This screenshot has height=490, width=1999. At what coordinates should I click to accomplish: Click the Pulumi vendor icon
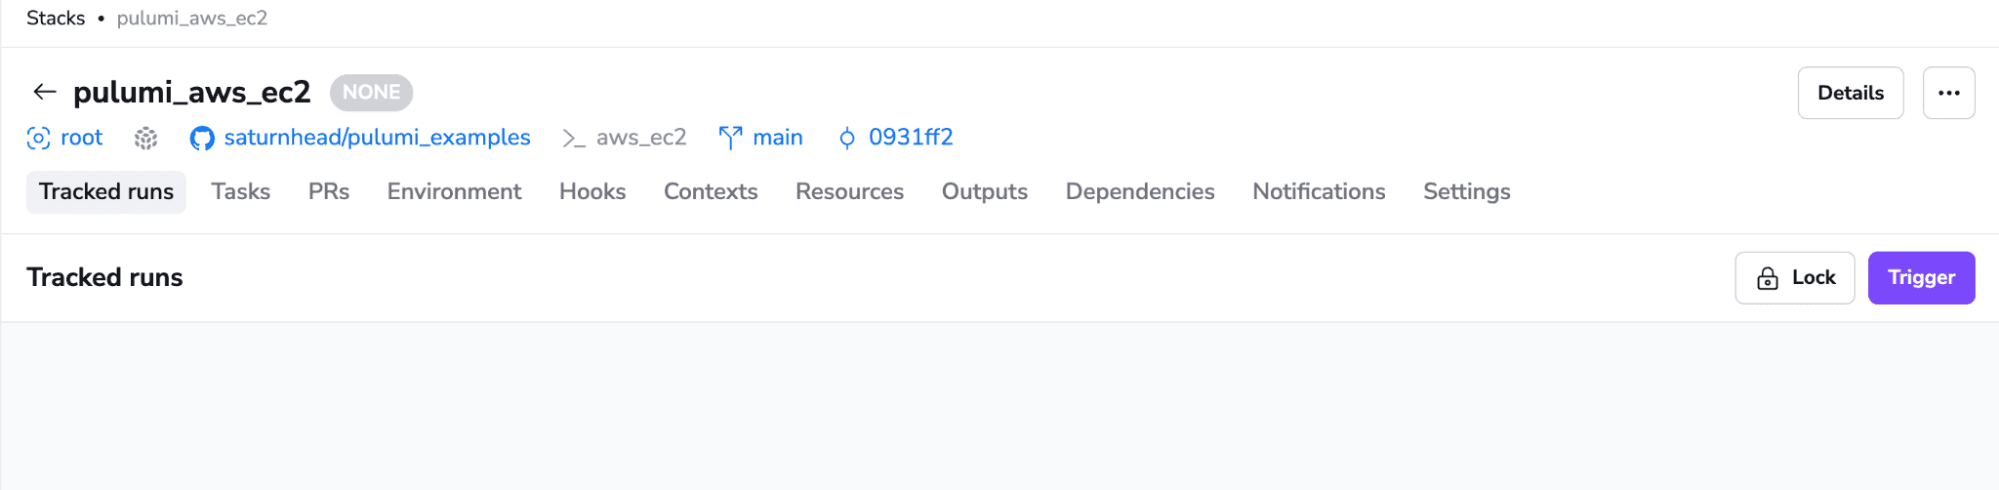(146, 138)
